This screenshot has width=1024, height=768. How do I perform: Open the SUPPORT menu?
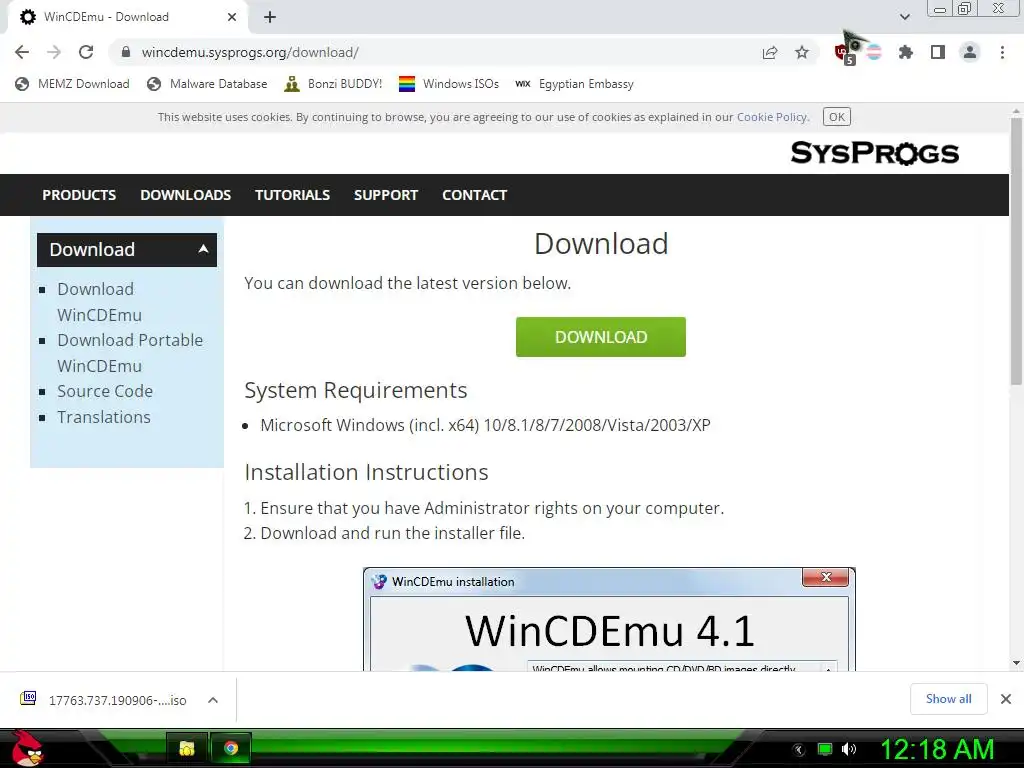tap(386, 195)
